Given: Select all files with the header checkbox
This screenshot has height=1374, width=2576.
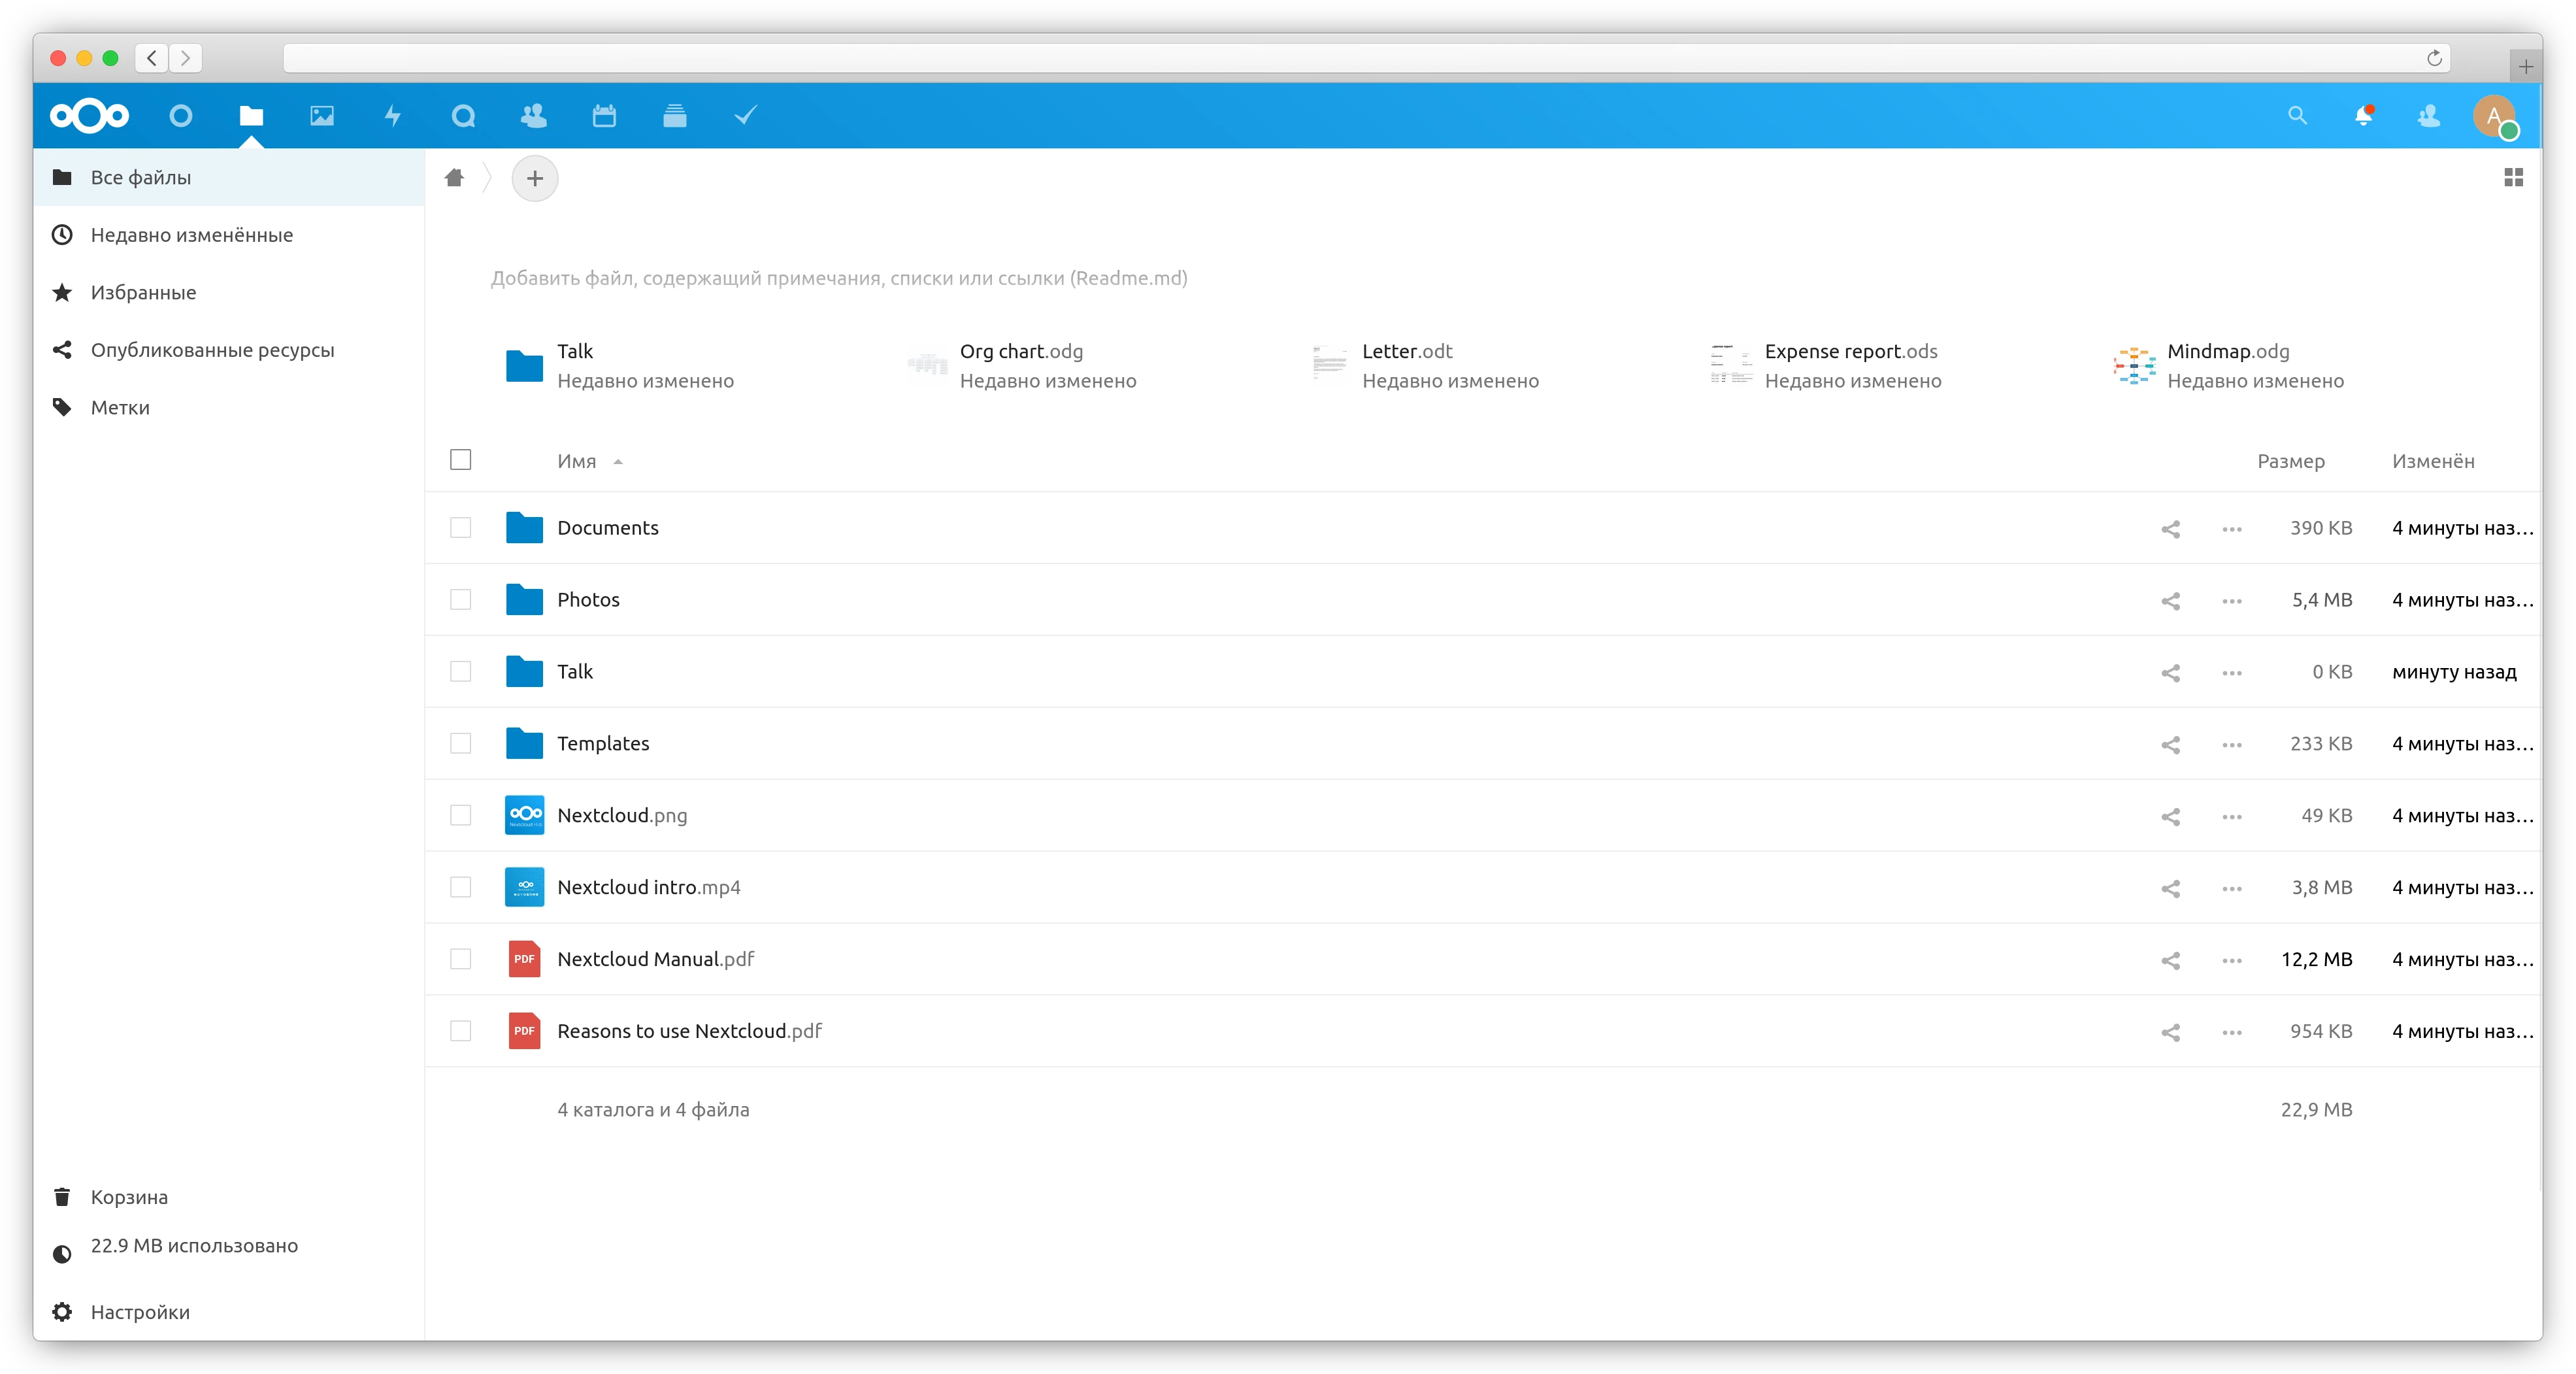Looking at the screenshot, I should 460,460.
